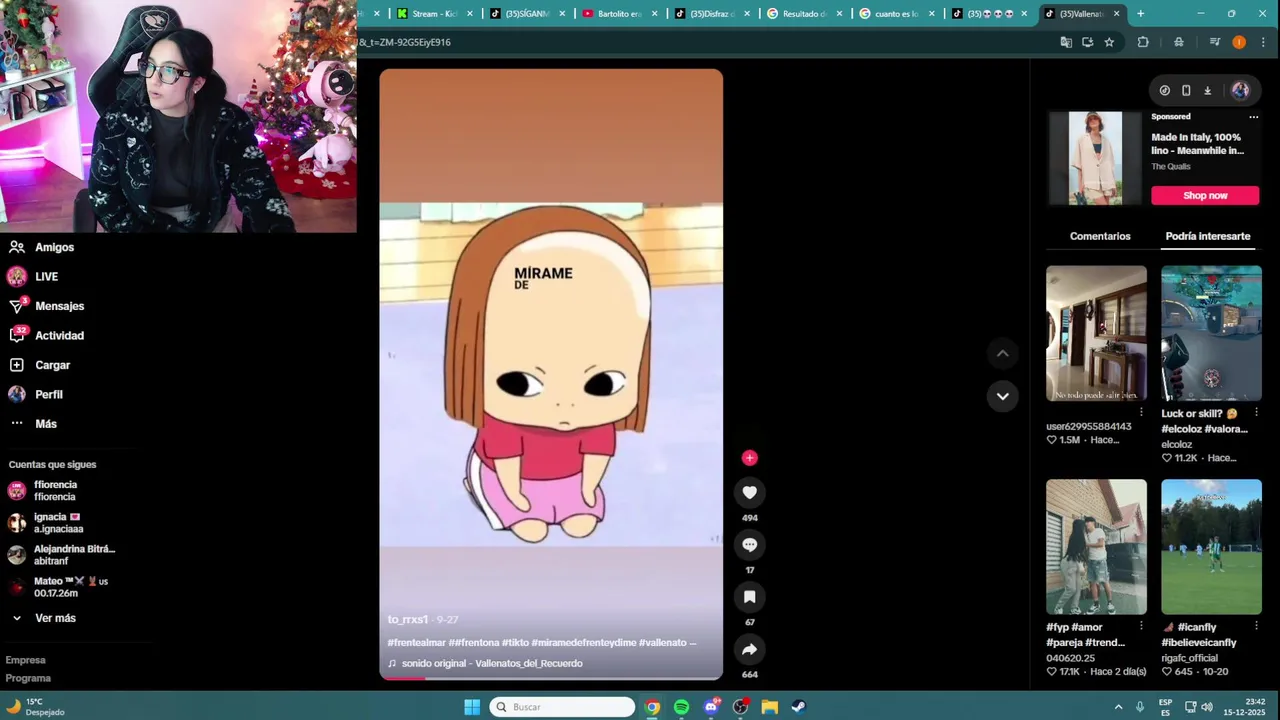Open recommended #icanfly video thumbnail

pyautogui.click(x=1211, y=547)
